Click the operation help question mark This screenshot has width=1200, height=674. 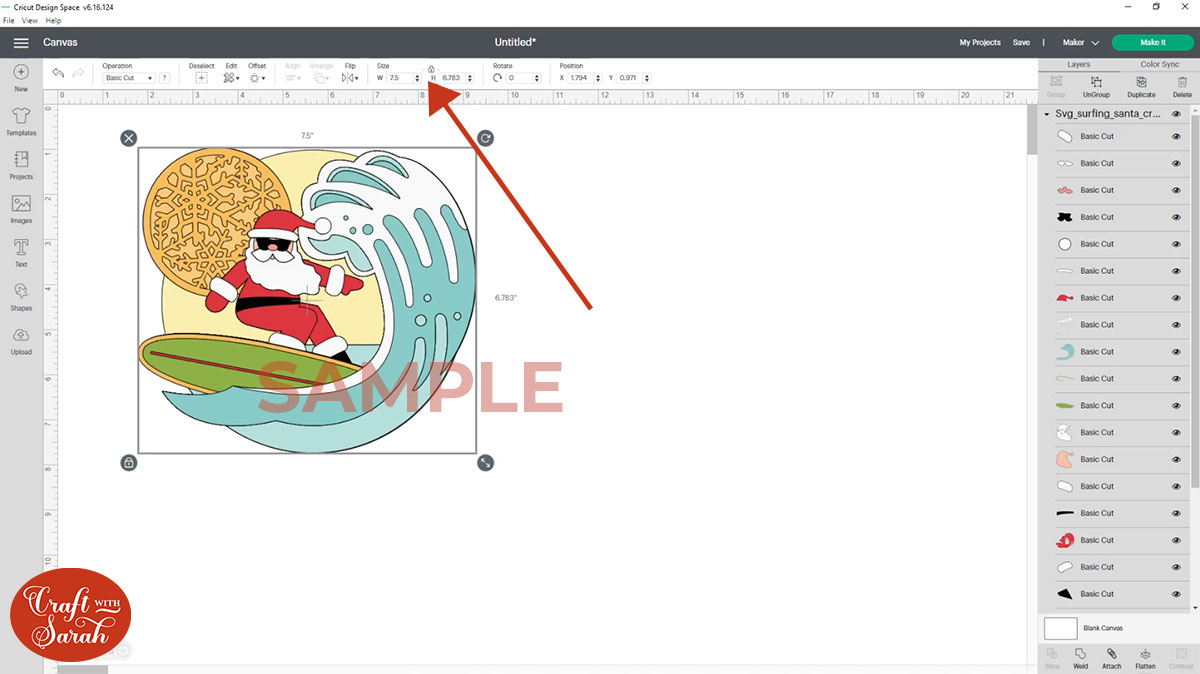pyautogui.click(x=164, y=77)
